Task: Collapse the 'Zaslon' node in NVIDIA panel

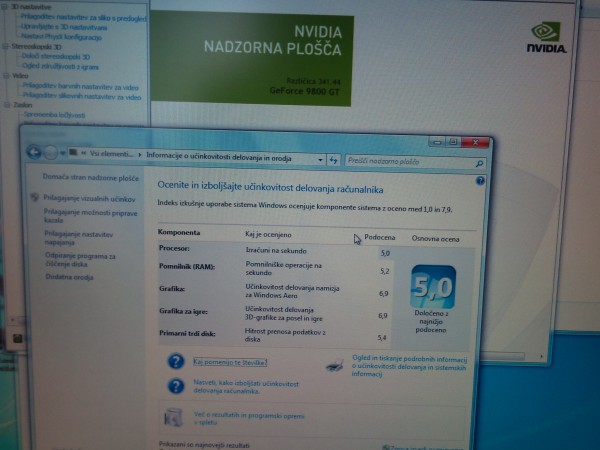Action: (7, 104)
